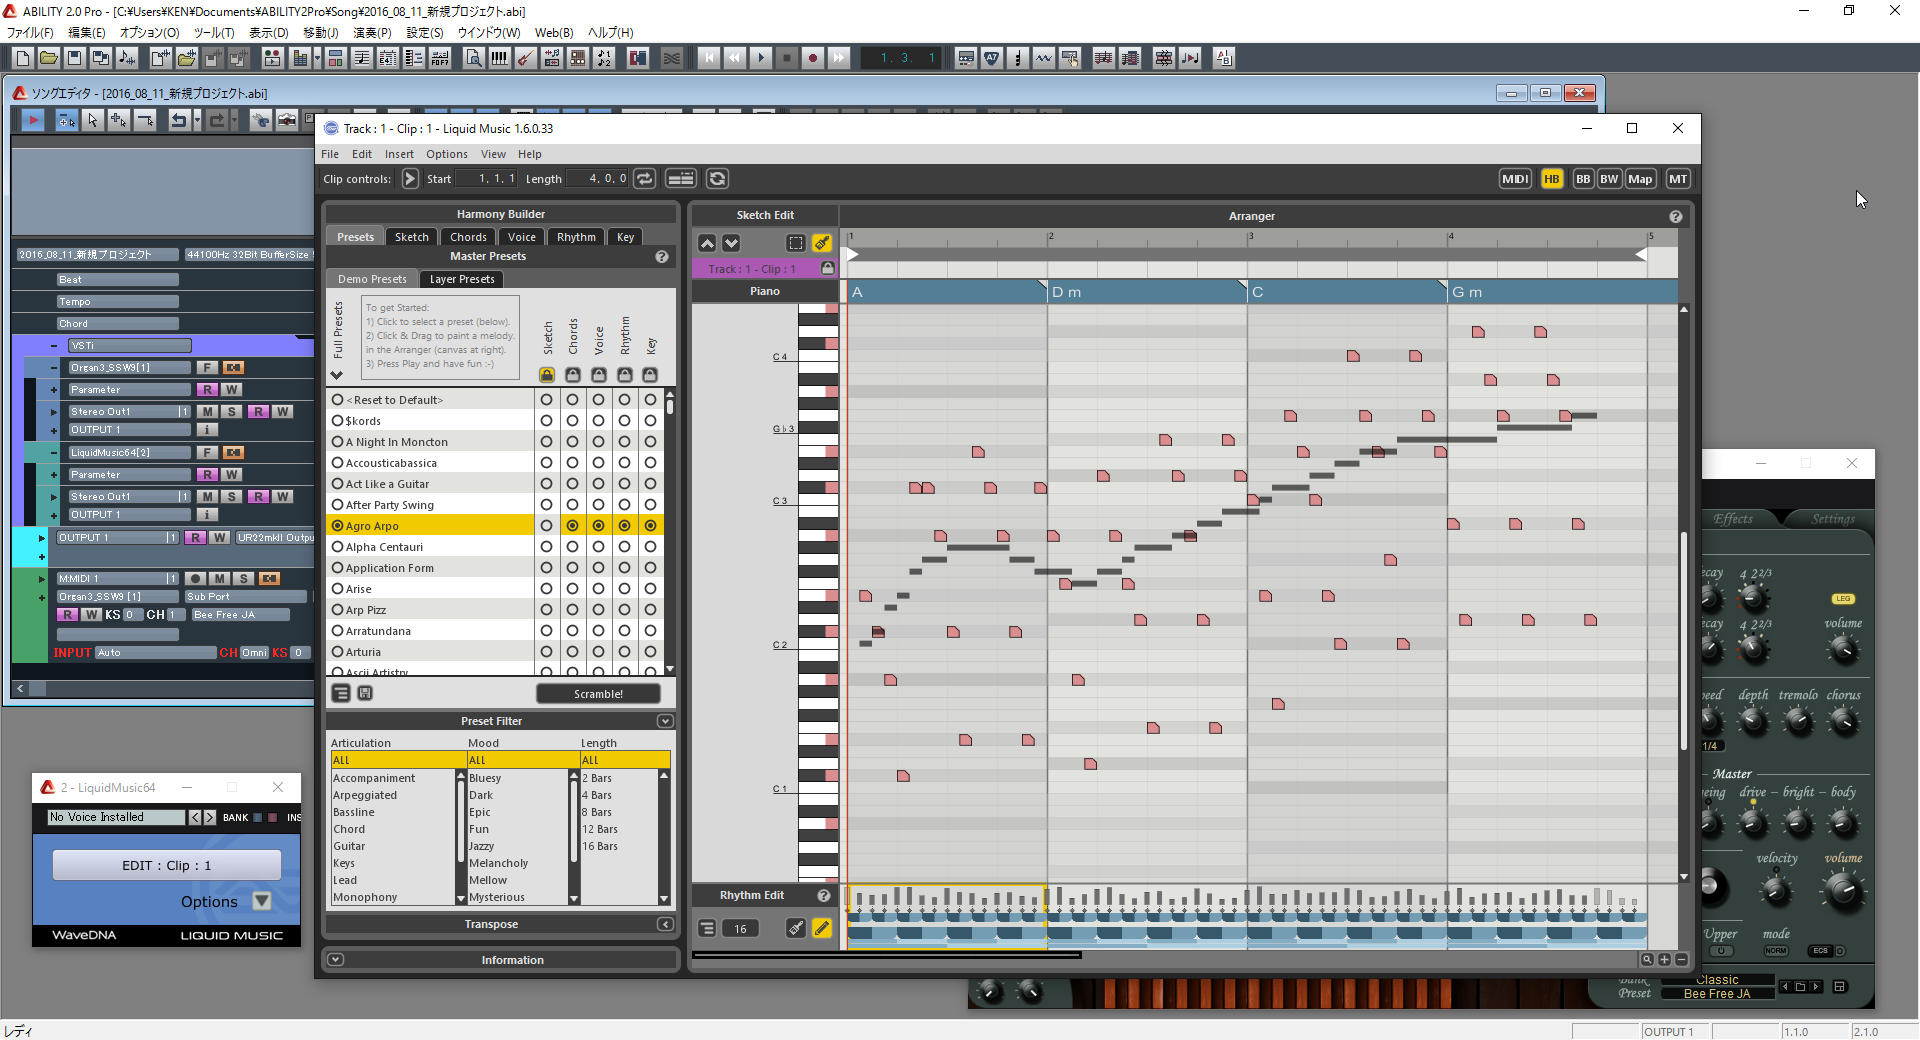This screenshot has width=1920, height=1040.
Task: Switch to the Chords tab
Action: [468, 237]
